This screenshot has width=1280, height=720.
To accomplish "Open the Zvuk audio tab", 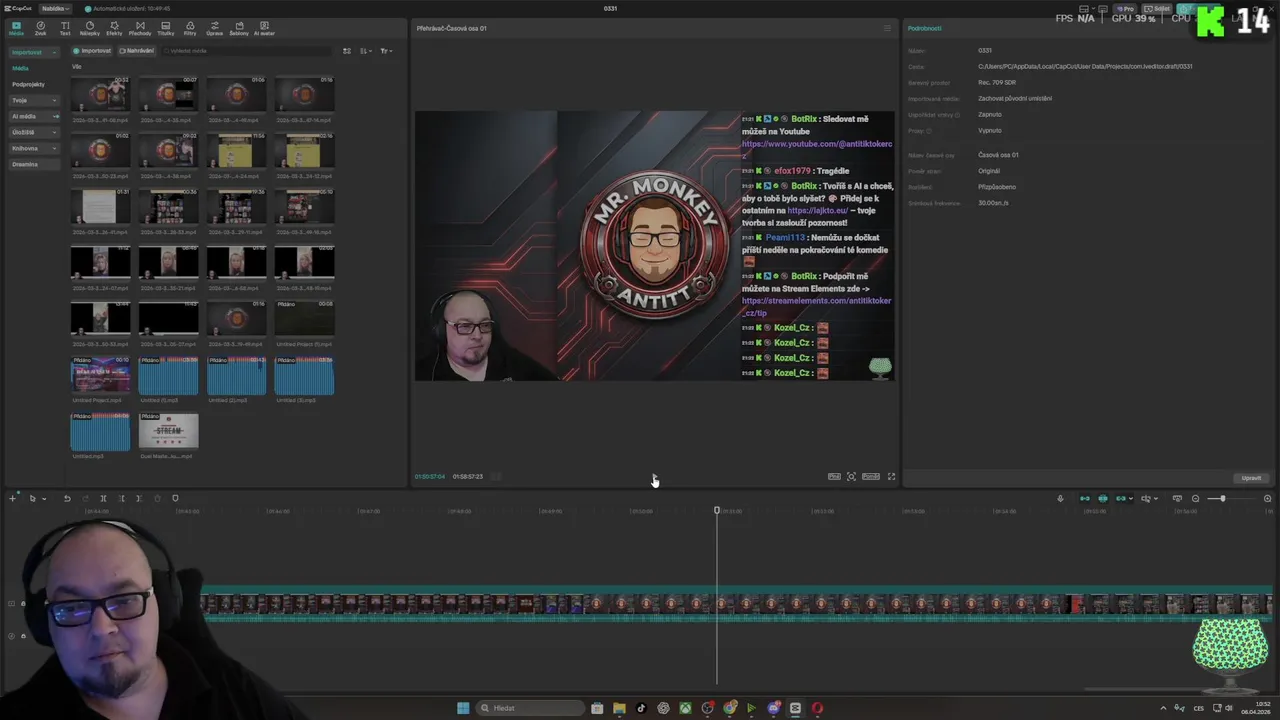I will (41, 28).
